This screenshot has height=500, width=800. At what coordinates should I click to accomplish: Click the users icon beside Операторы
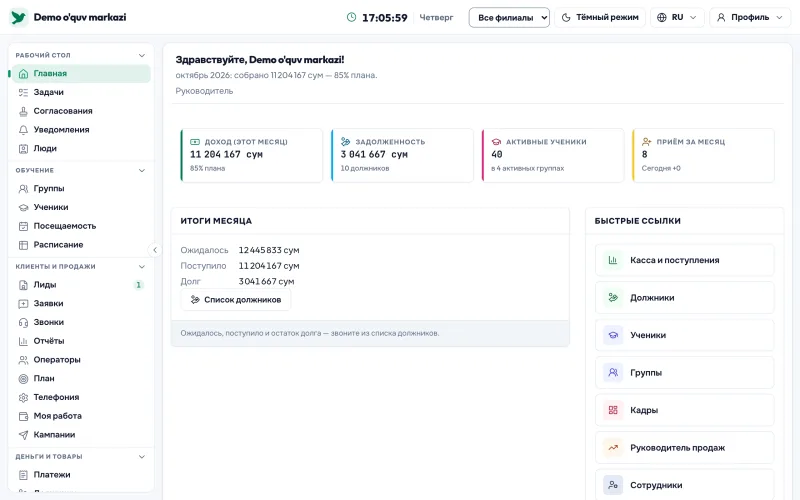(x=23, y=360)
